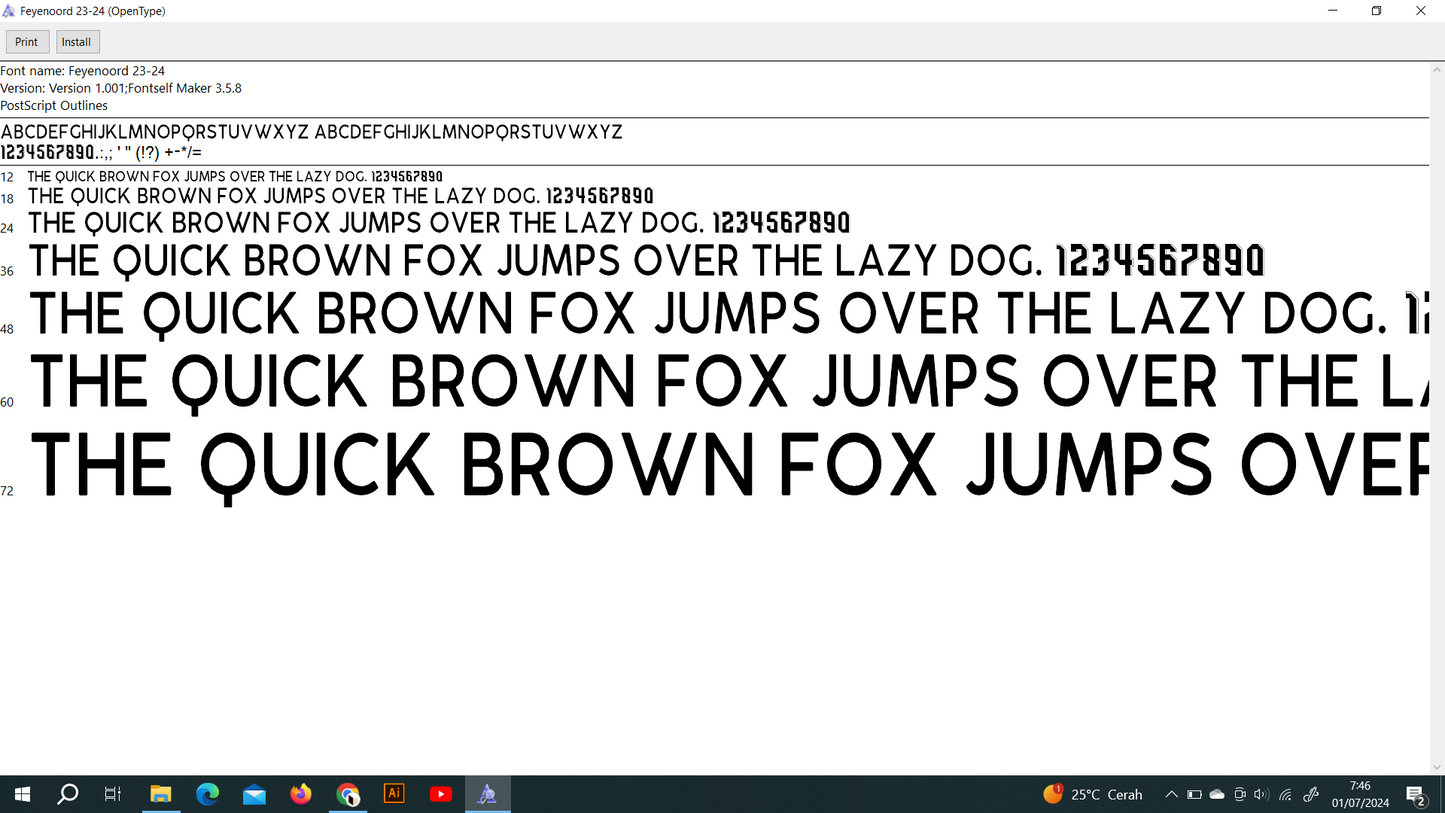Open the OneDrive cloud tray icon

[1217, 794]
